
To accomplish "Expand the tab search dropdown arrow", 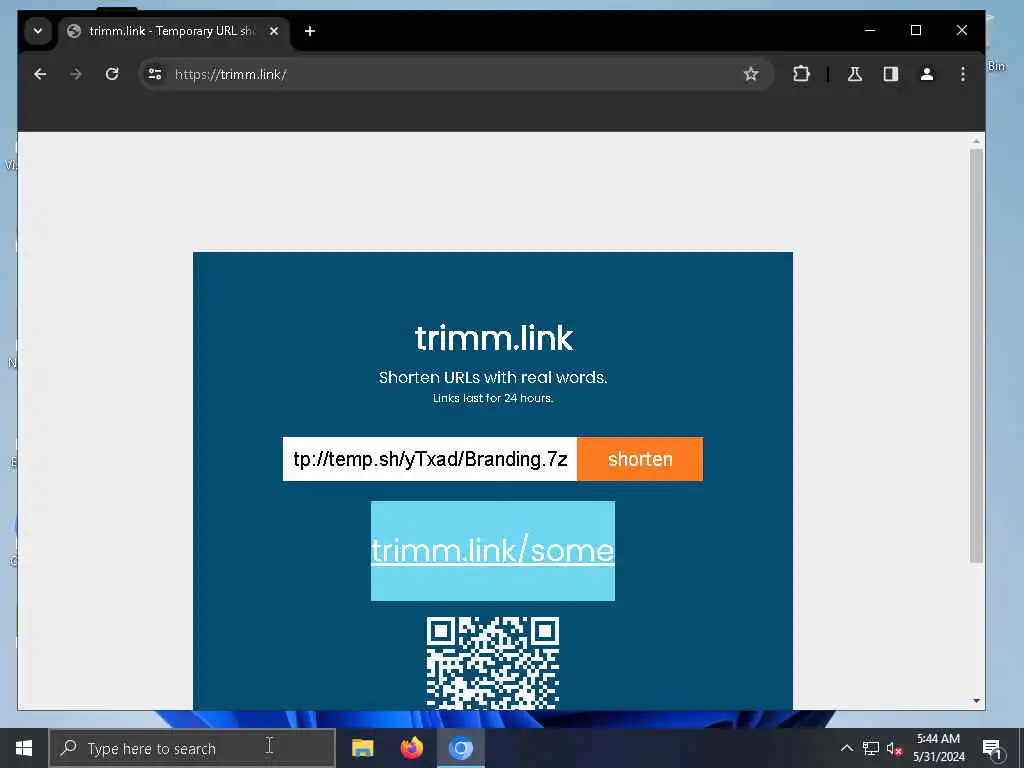I will 38,31.
